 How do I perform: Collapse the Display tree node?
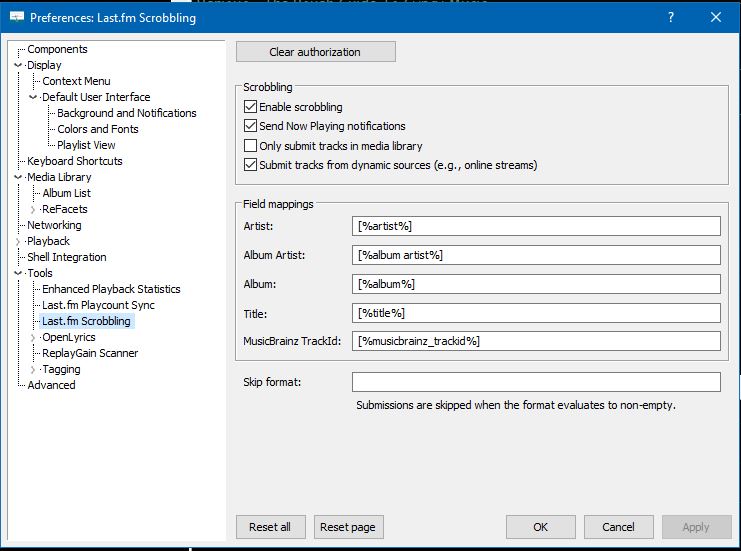(19, 65)
